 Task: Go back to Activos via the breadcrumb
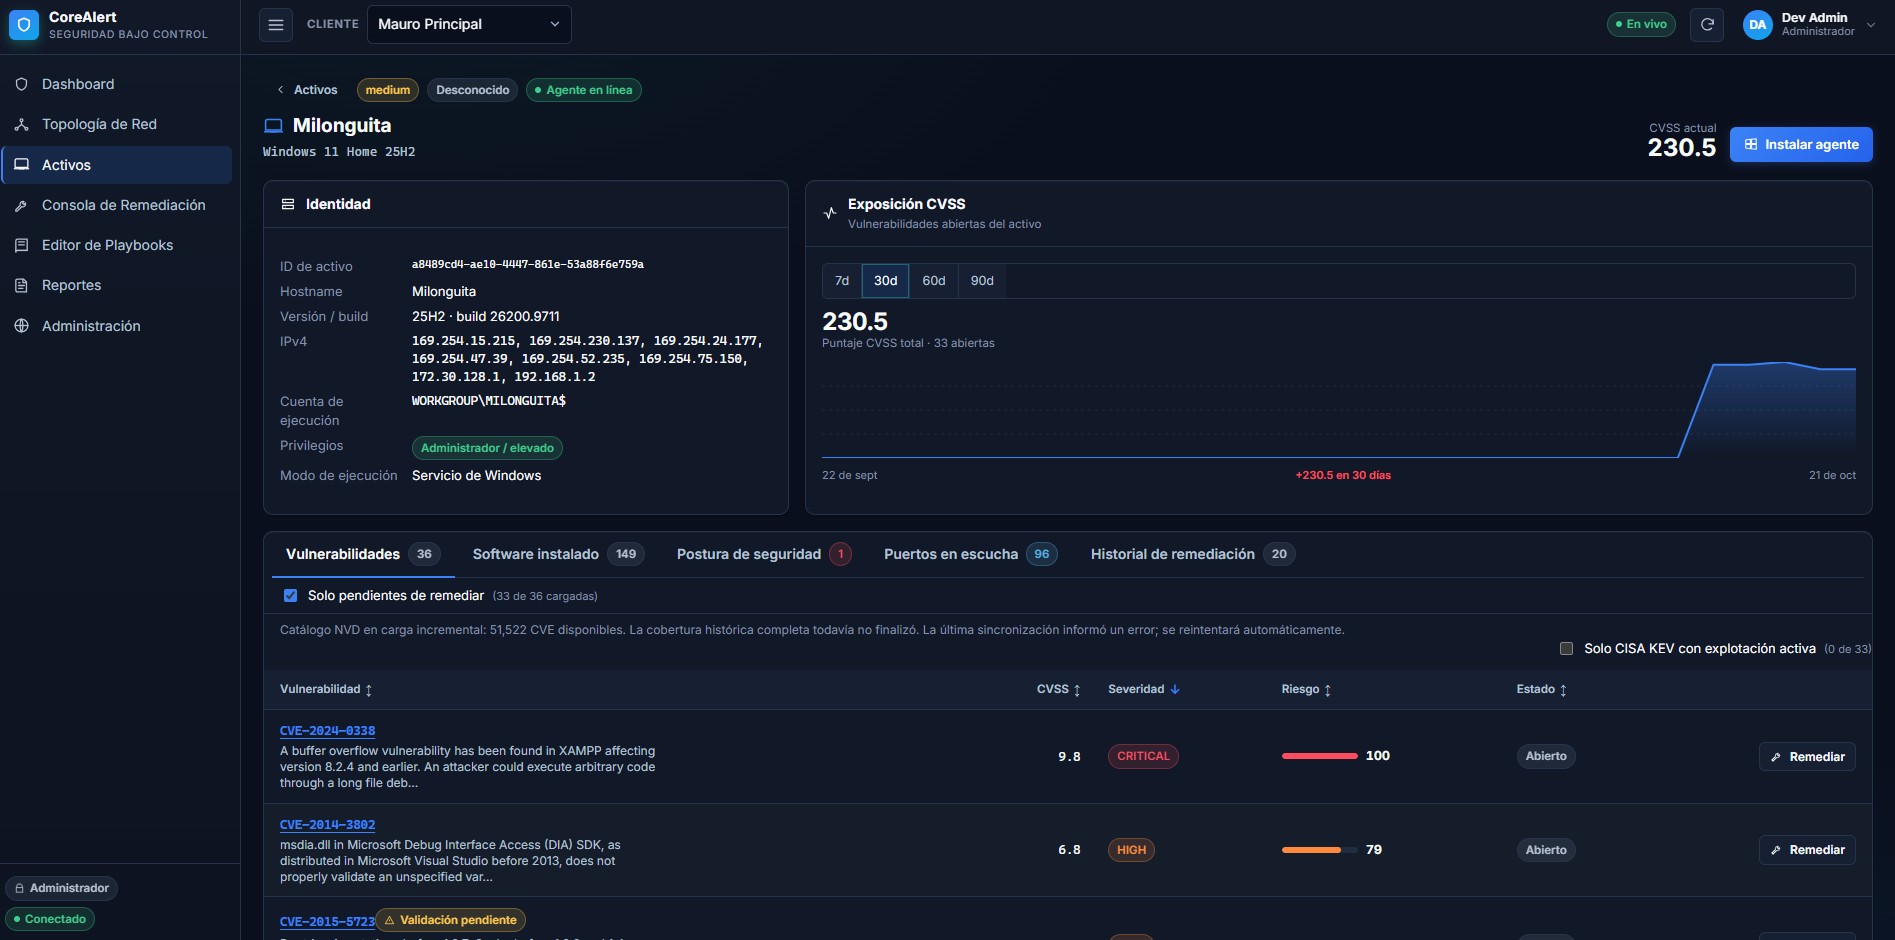pyautogui.click(x=307, y=90)
